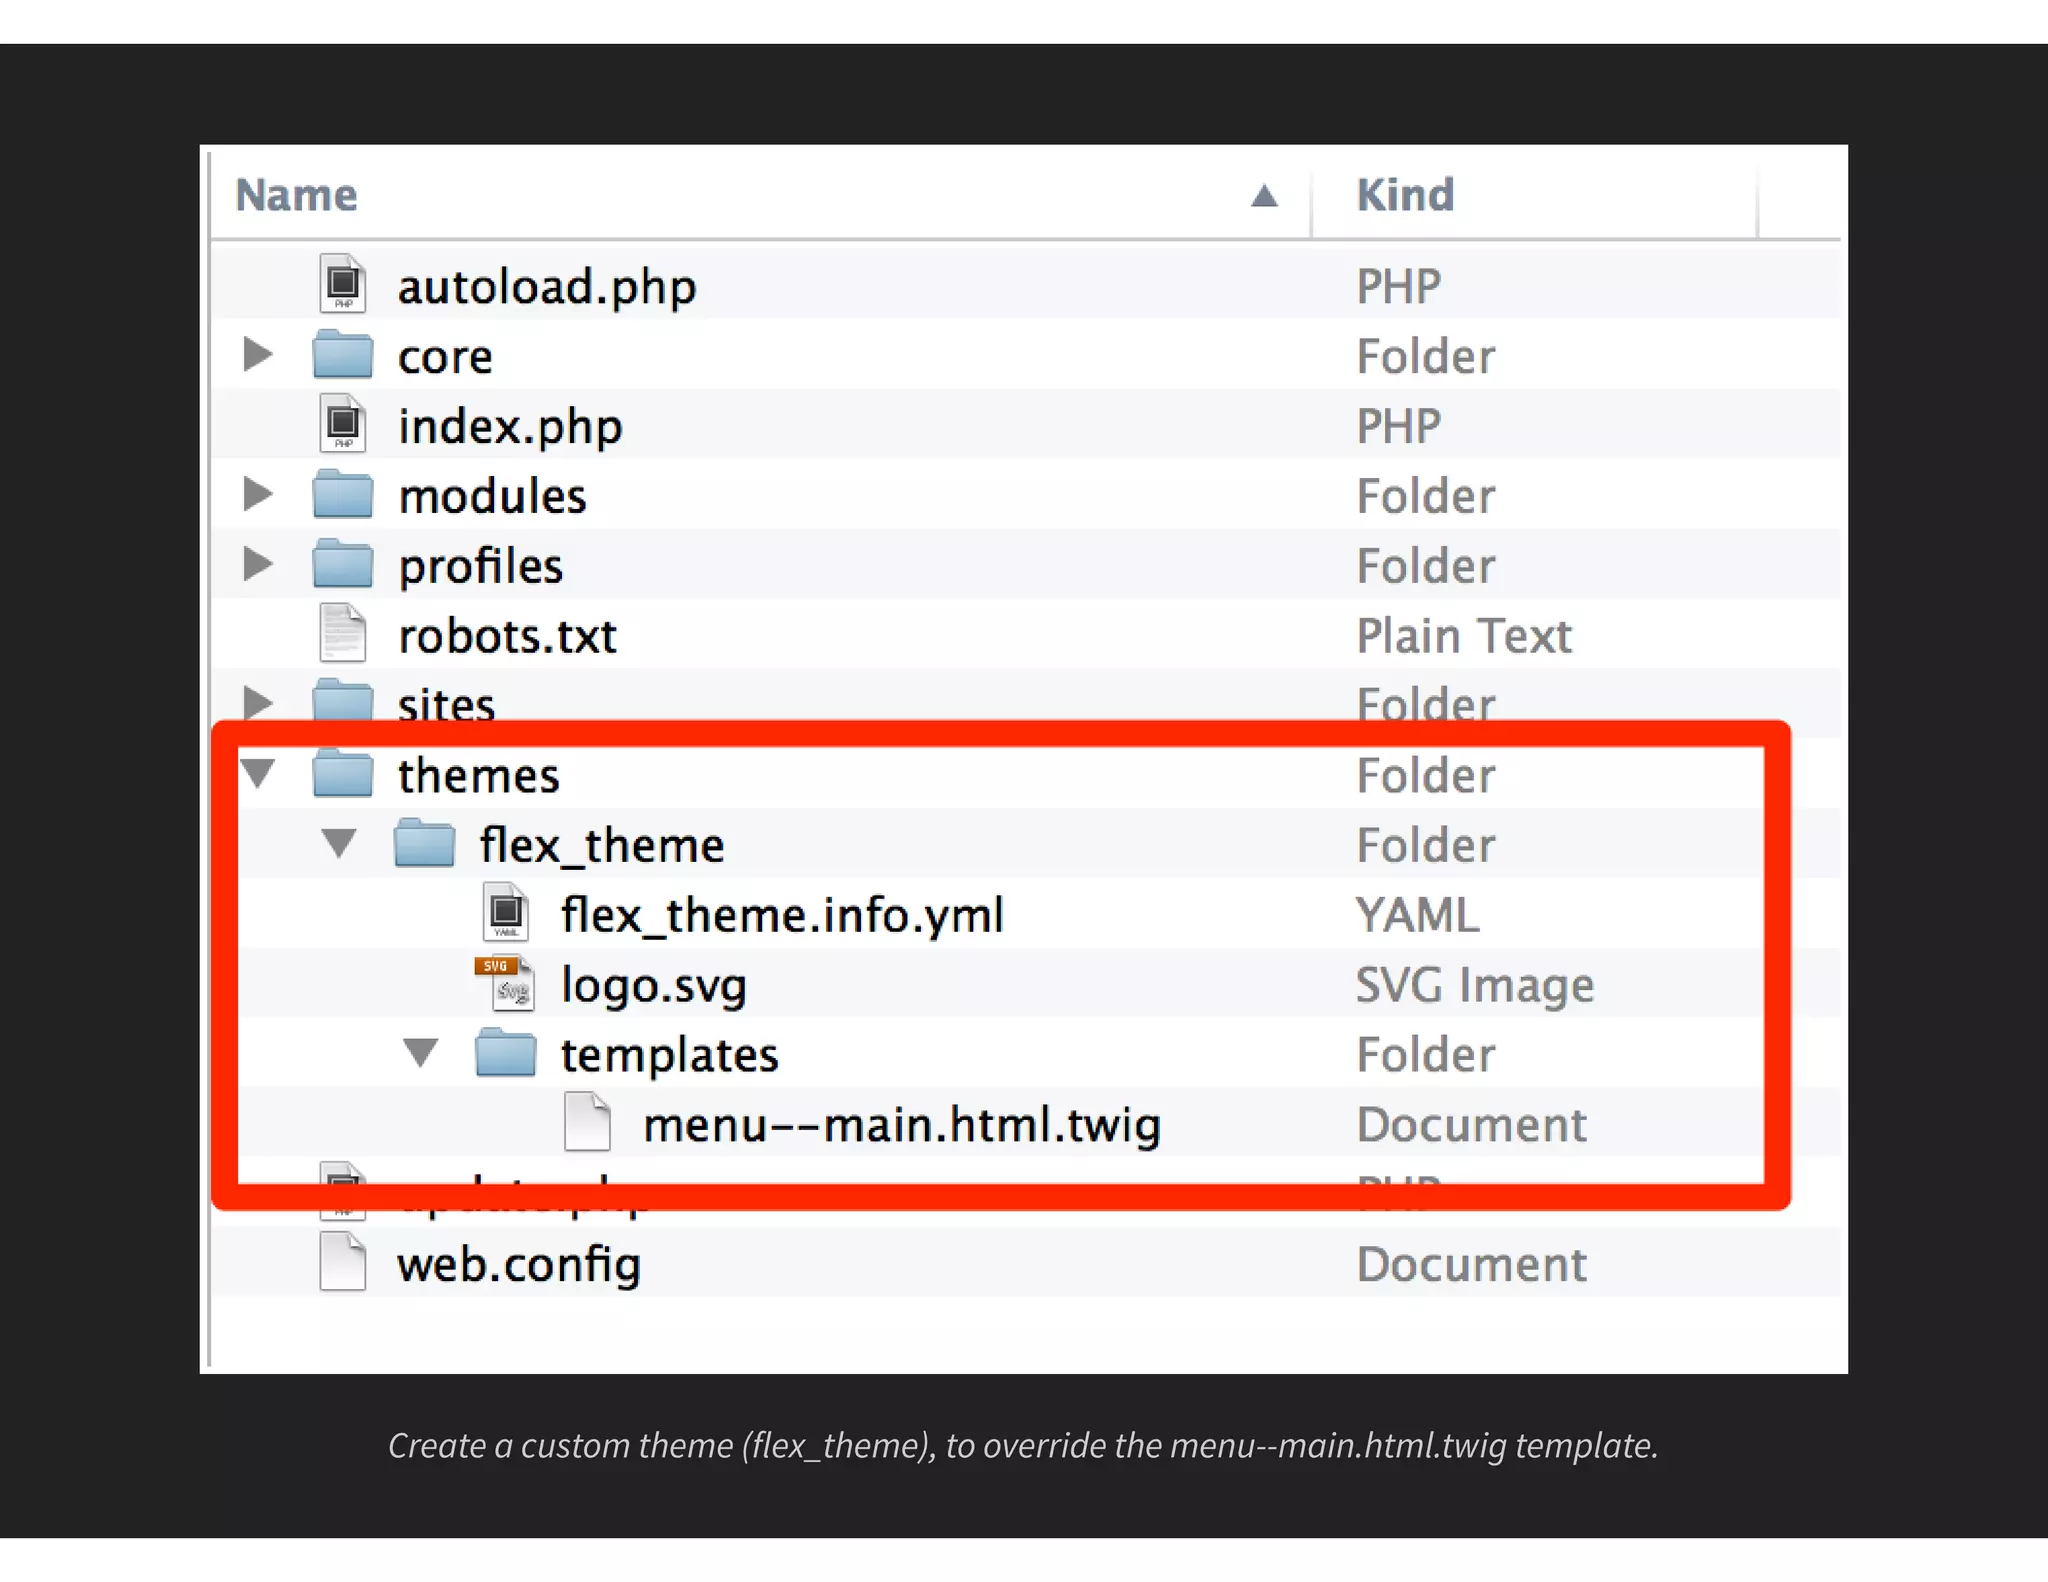
Task: Click the robots.txt text file icon
Action: click(x=343, y=633)
